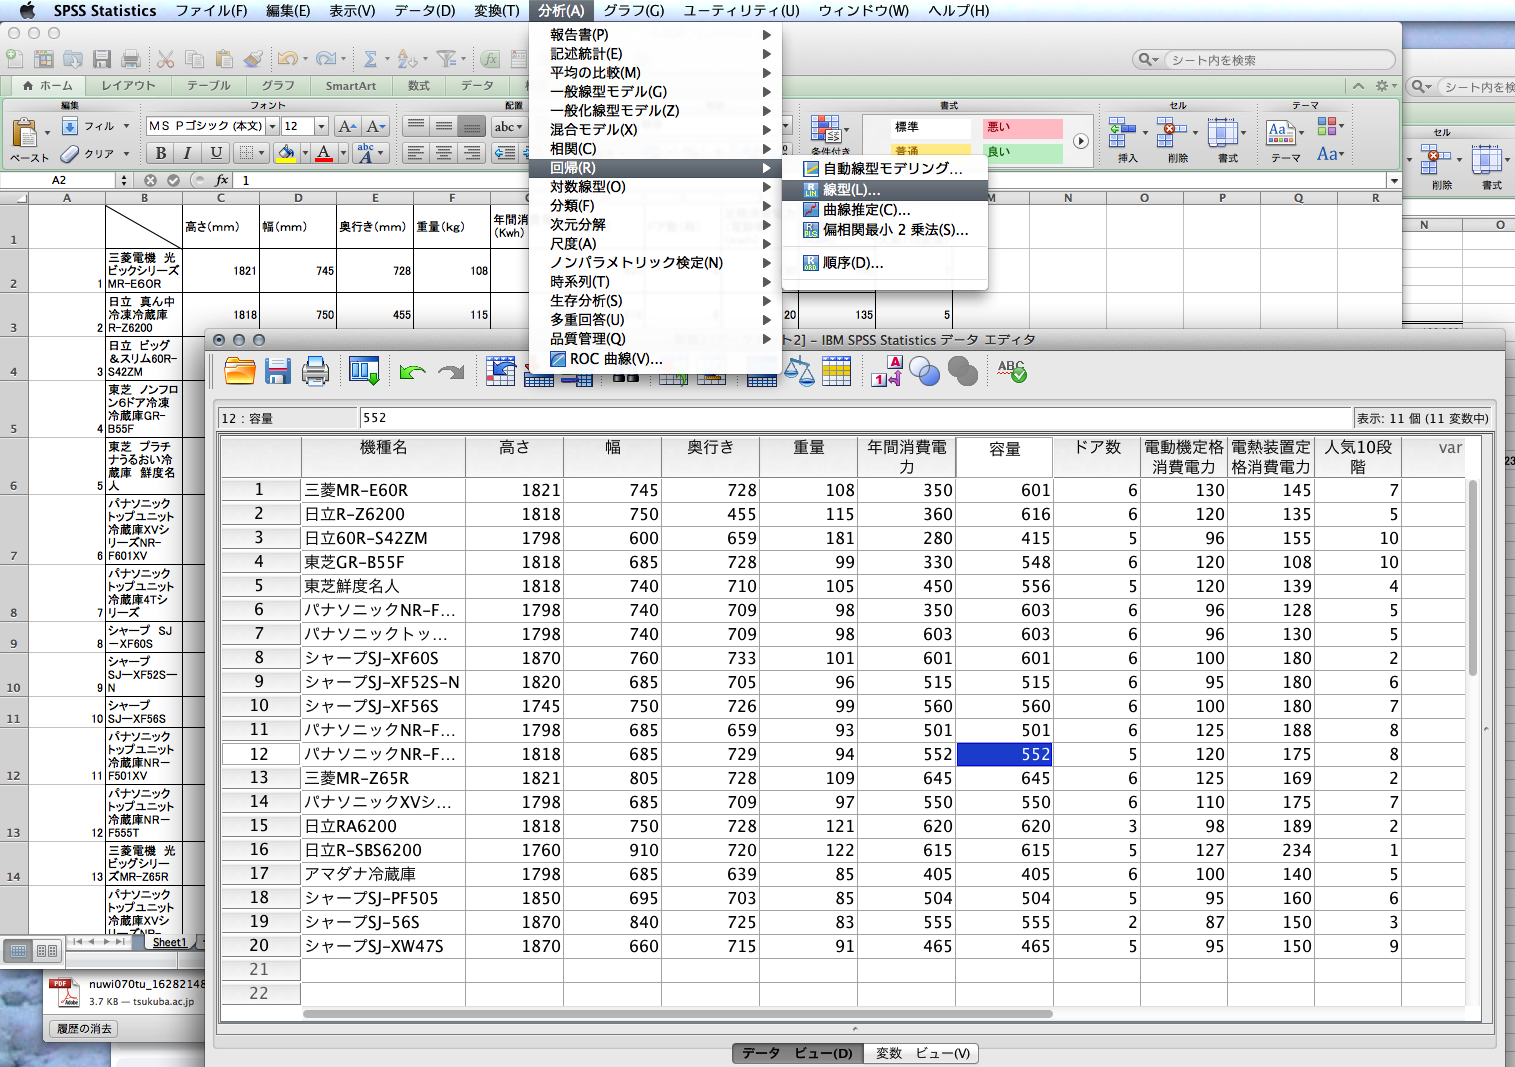
Task: Switch to Excel page layout view button
Action: (46, 951)
